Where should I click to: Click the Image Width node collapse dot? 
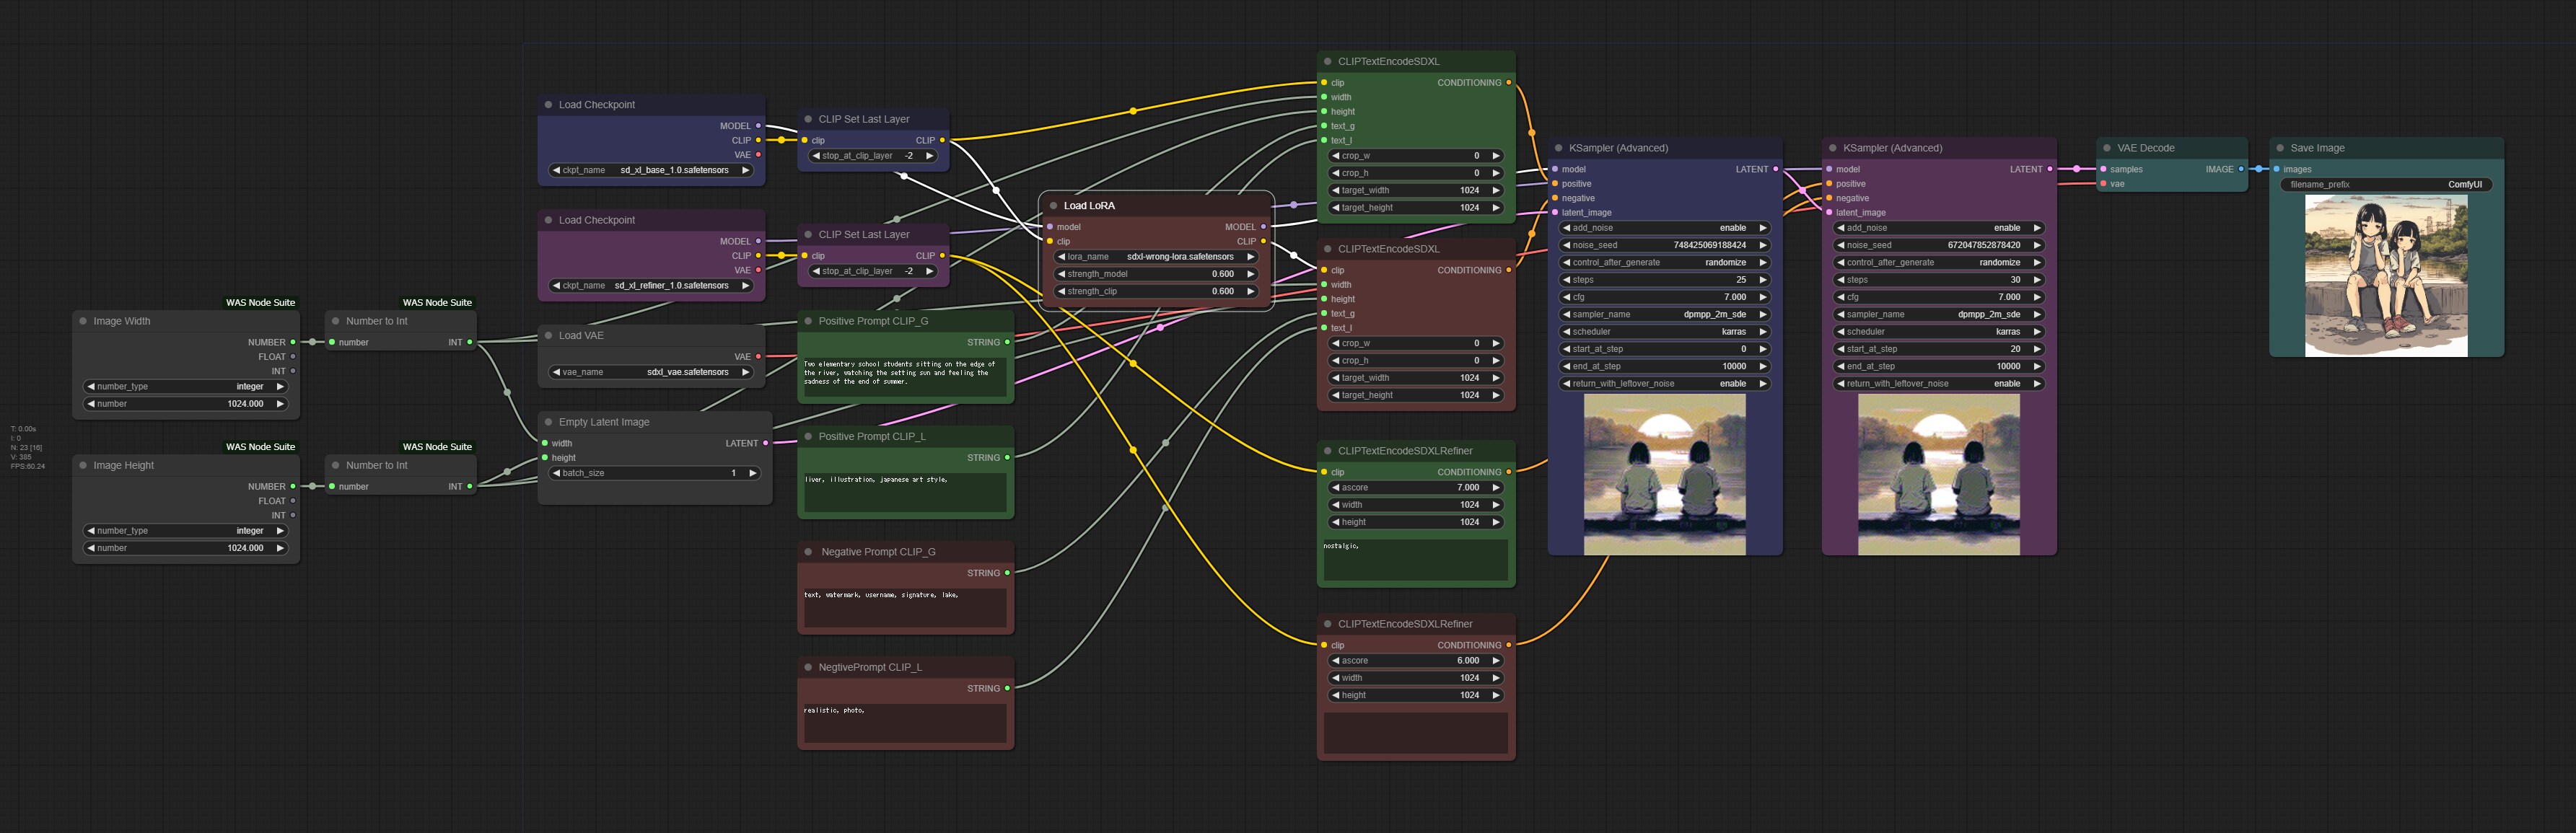point(83,321)
